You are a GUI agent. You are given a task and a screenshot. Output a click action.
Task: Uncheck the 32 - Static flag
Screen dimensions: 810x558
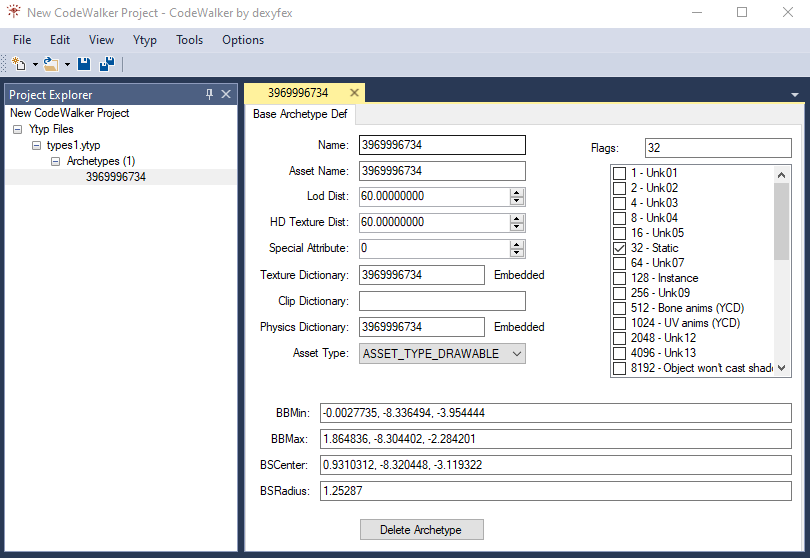[x=619, y=248]
